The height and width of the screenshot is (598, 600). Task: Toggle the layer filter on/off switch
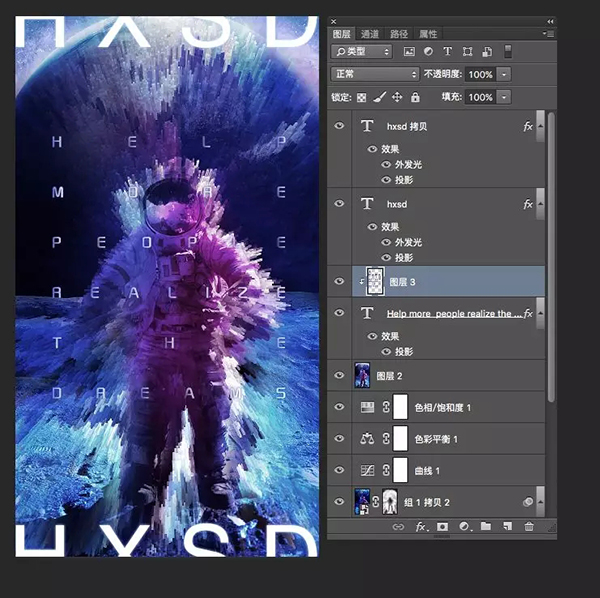(x=508, y=52)
